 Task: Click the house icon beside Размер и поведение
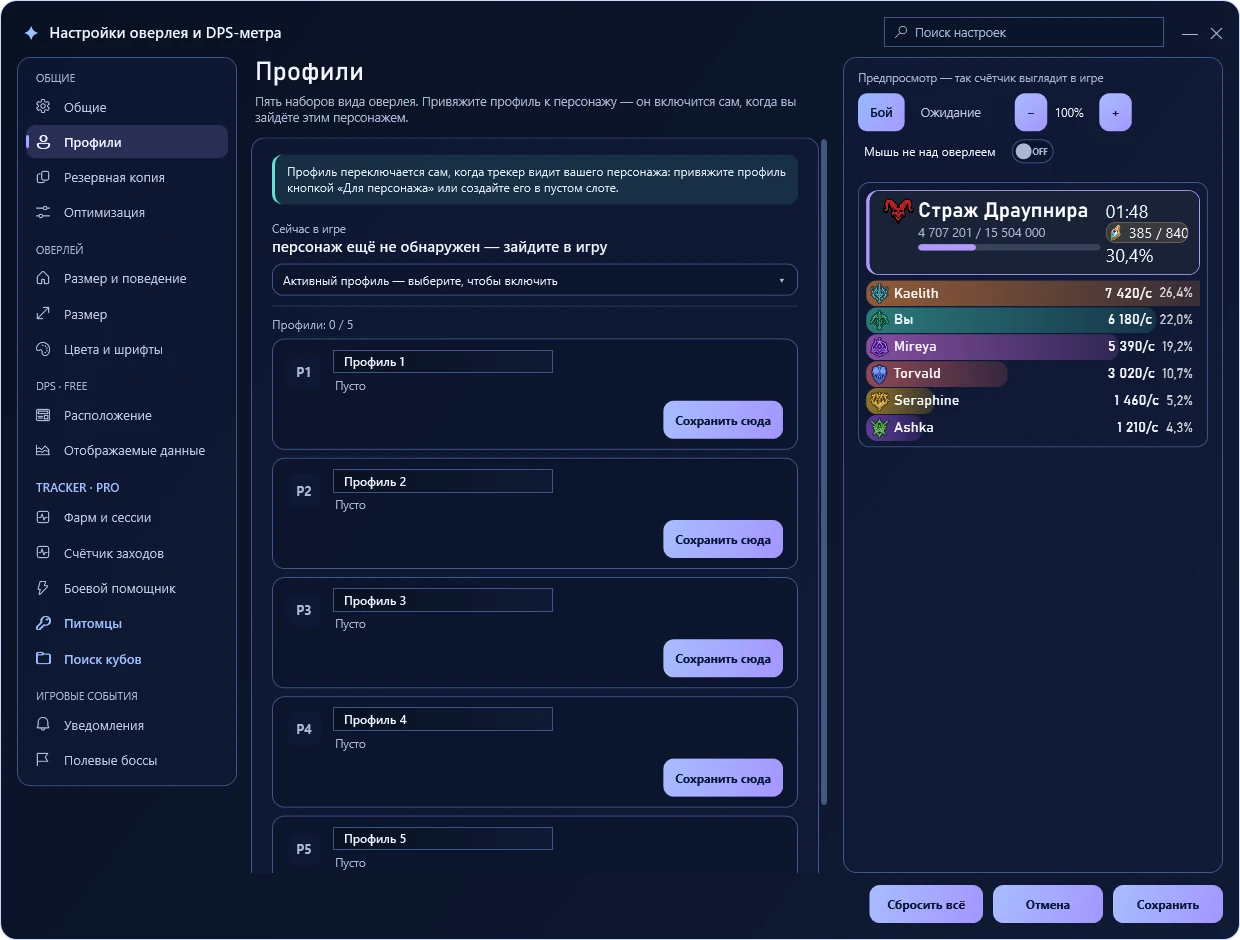43,278
